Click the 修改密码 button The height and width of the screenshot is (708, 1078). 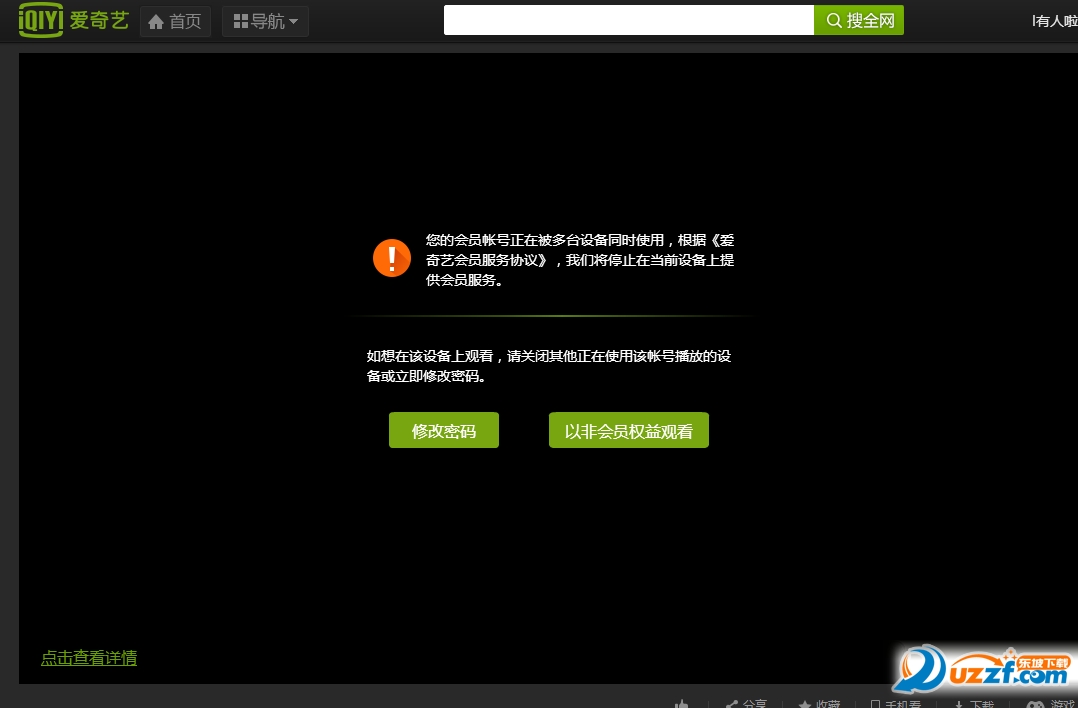point(443,429)
